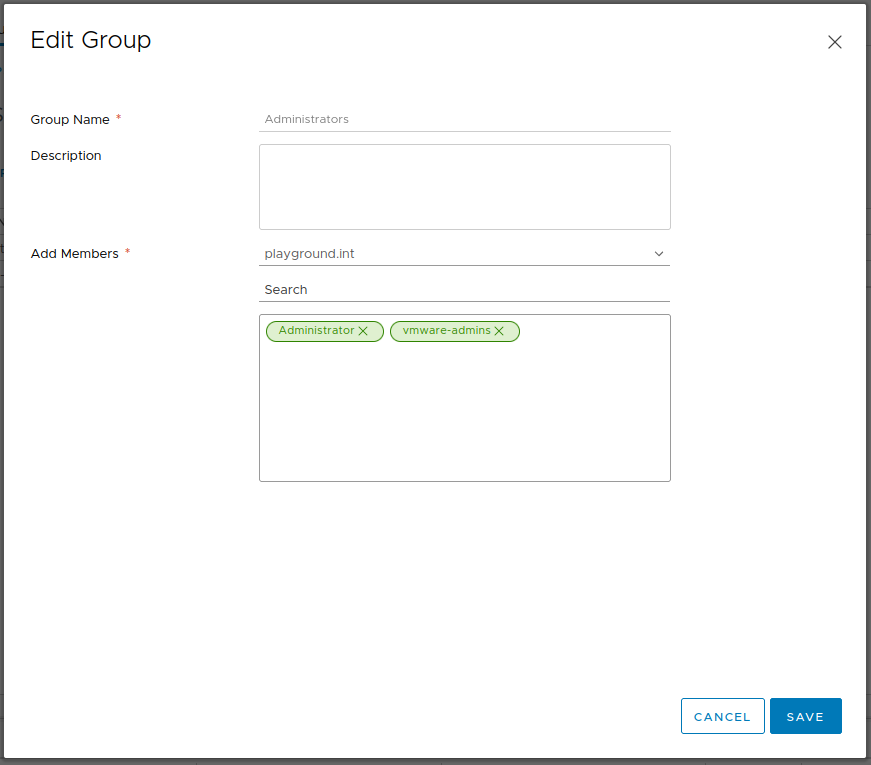Screen dimensions: 871x765
Task: Focus the Group Name input field
Action: [464, 119]
